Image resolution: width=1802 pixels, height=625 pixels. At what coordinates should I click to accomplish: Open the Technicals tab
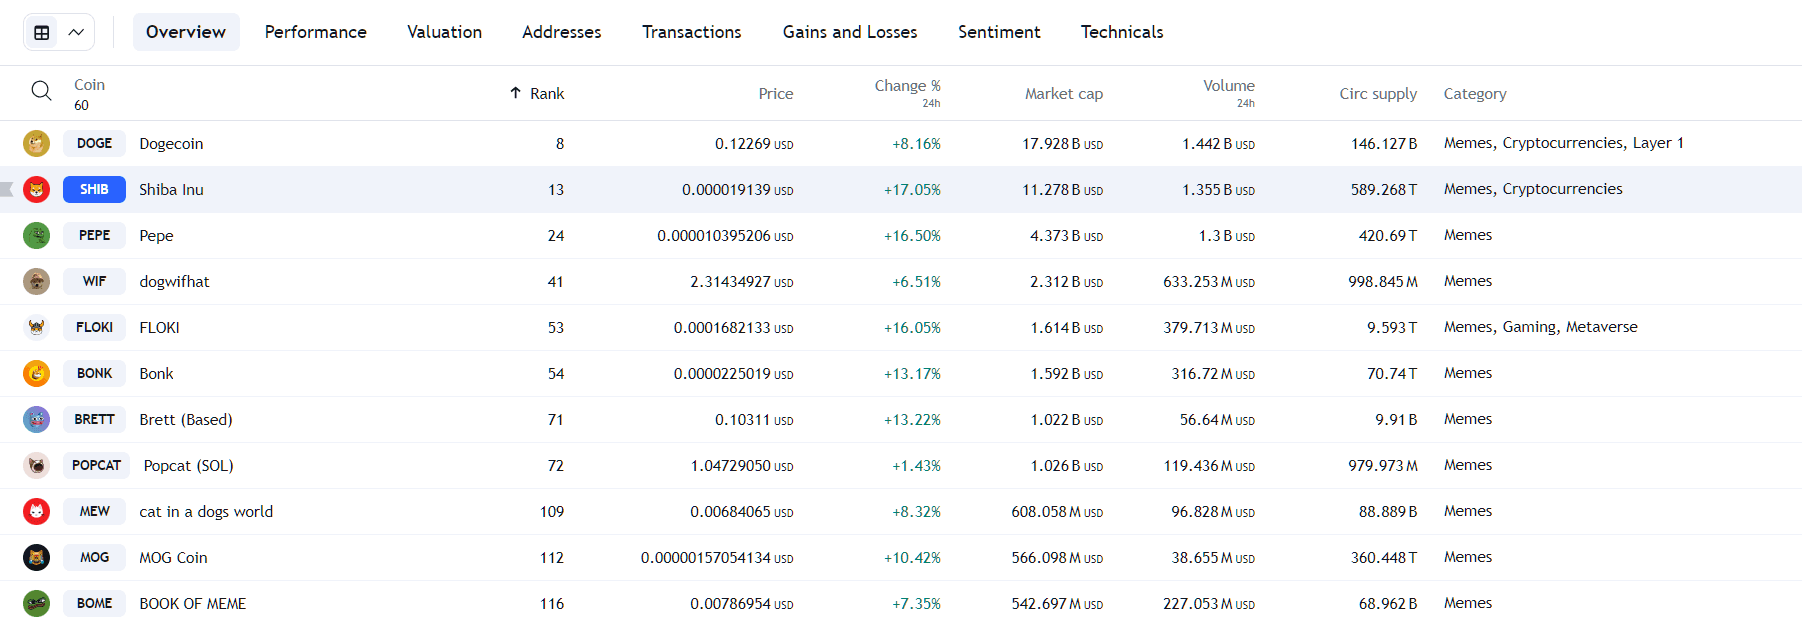(1122, 32)
